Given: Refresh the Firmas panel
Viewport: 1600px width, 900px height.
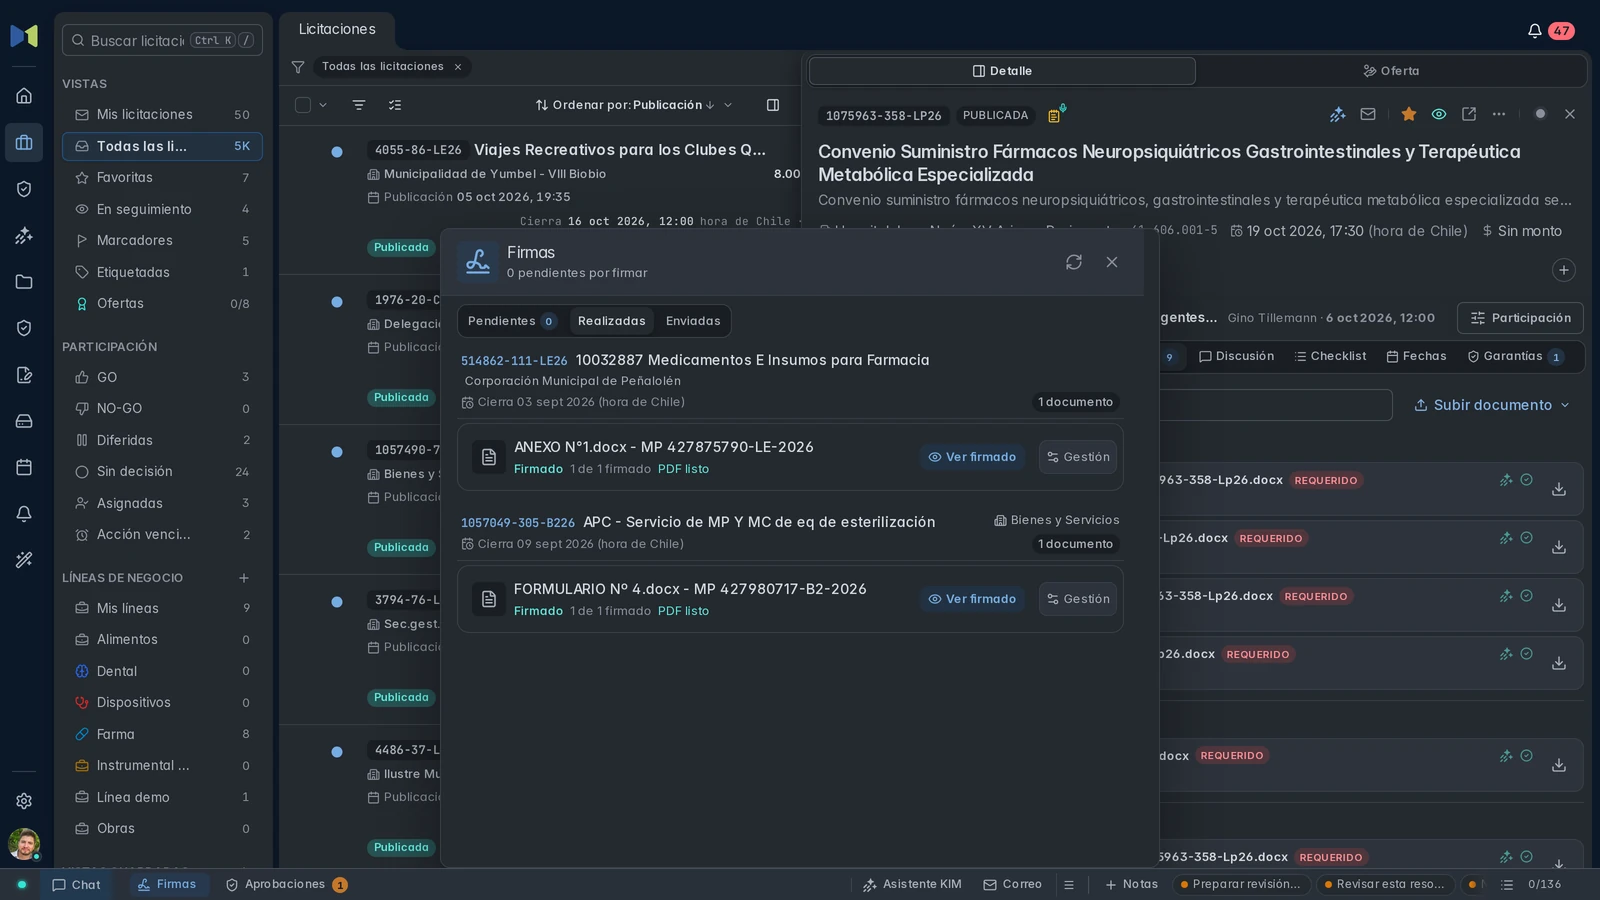Looking at the screenshot, I should [1074, 262].
